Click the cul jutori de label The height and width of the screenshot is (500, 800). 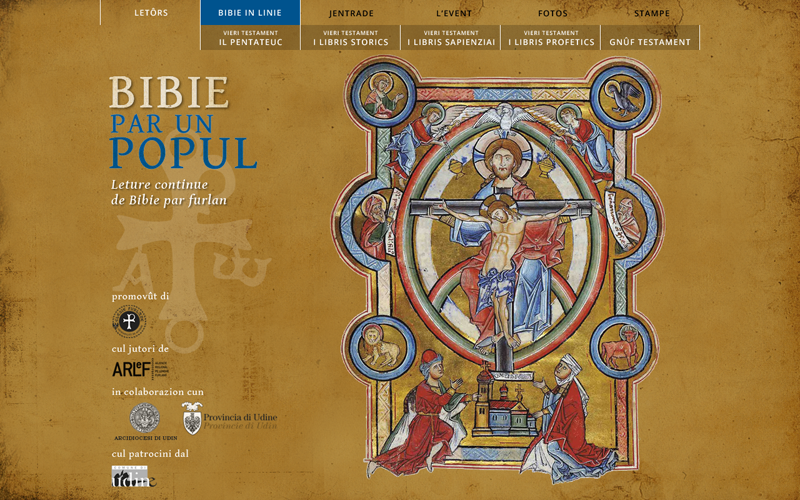[x=140, y=349]
